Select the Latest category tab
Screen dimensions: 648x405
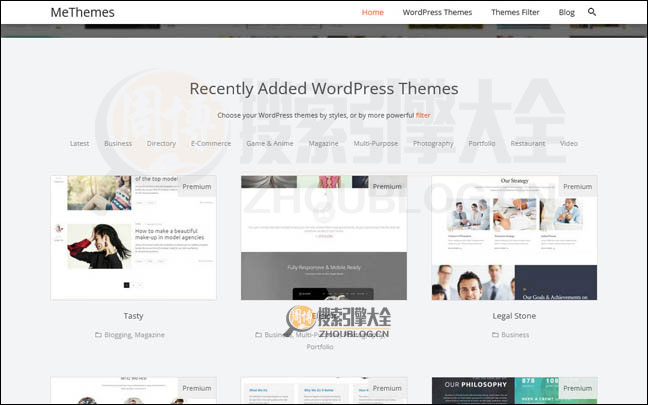(79, 143)
